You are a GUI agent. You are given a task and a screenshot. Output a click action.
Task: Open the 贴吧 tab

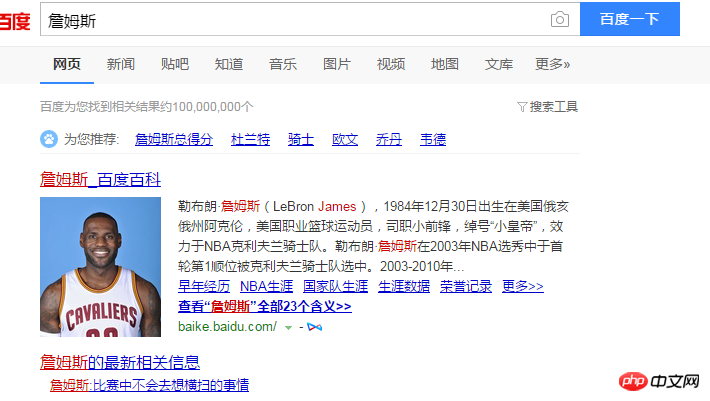click(x=175, y=64)
